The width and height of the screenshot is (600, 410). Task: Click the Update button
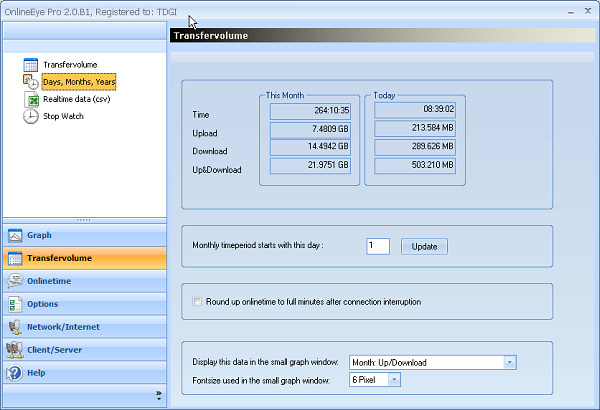pyautogui.click(x=424, y=247)
